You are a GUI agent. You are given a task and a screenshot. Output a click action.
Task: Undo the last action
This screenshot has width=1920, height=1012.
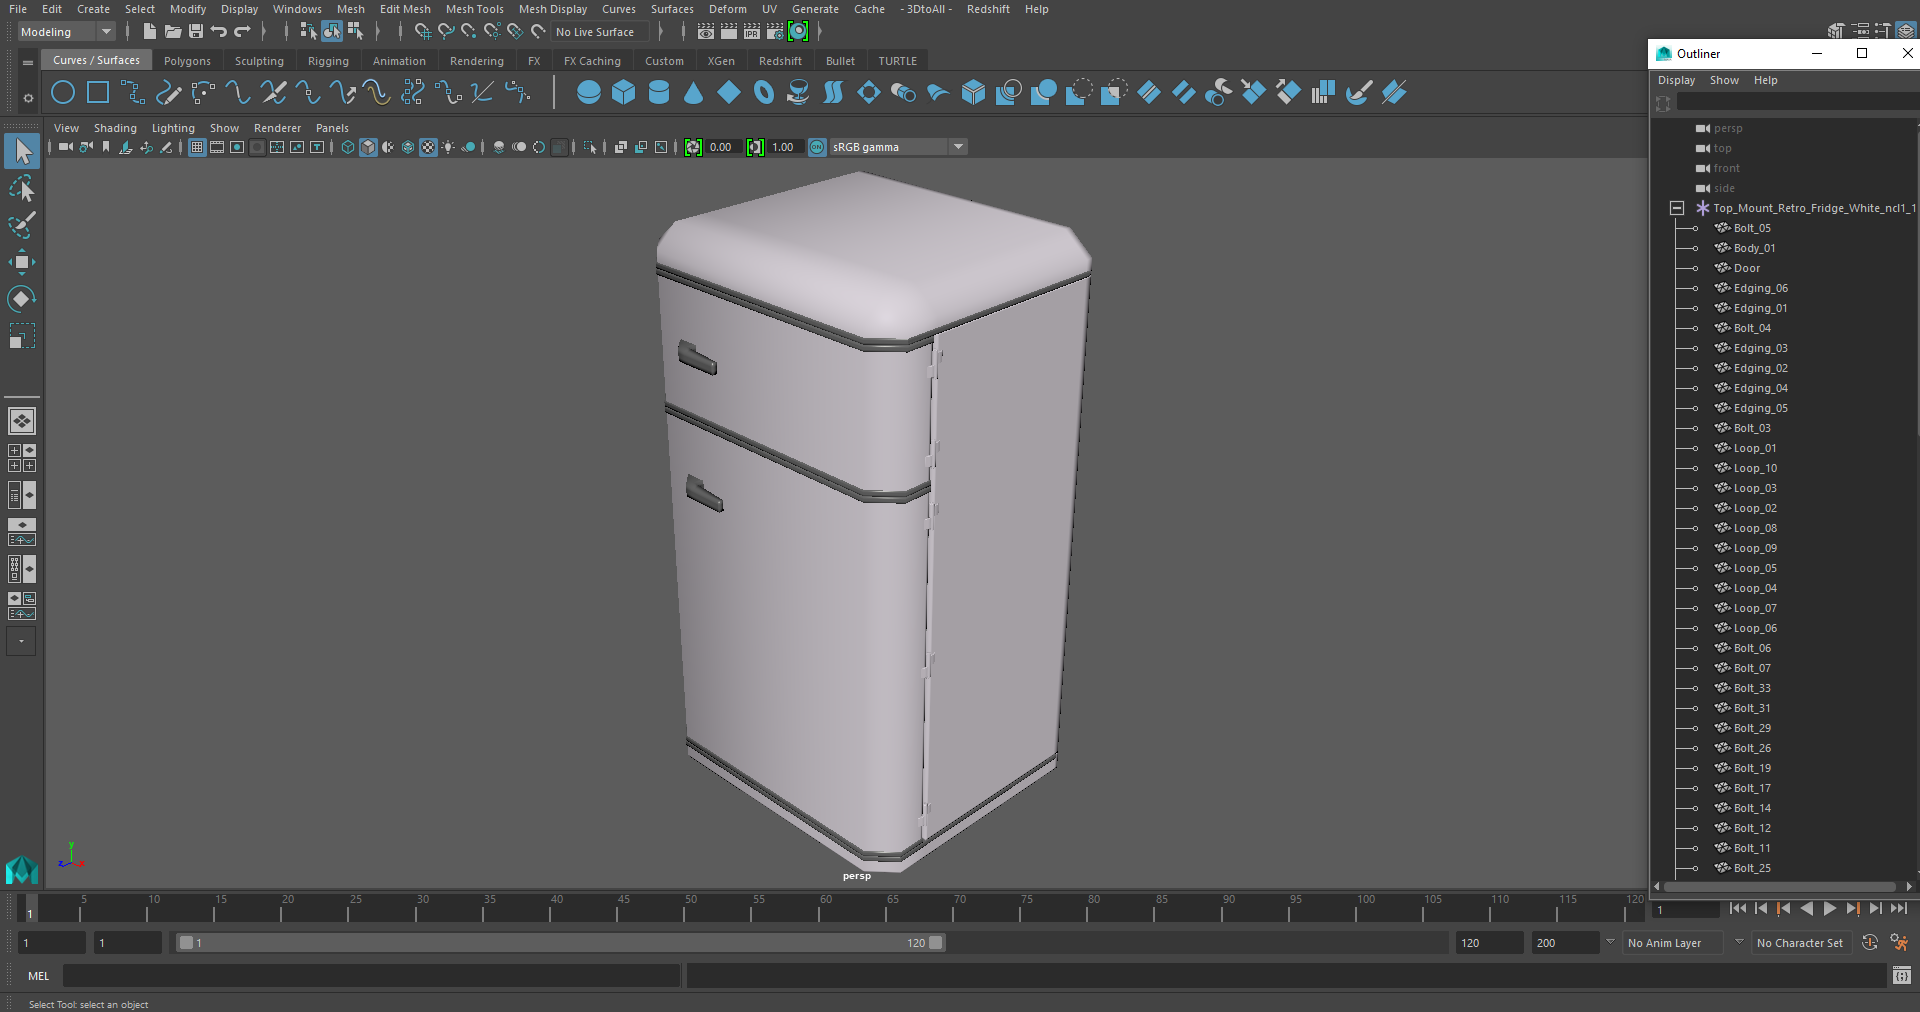tap(219, 32)
